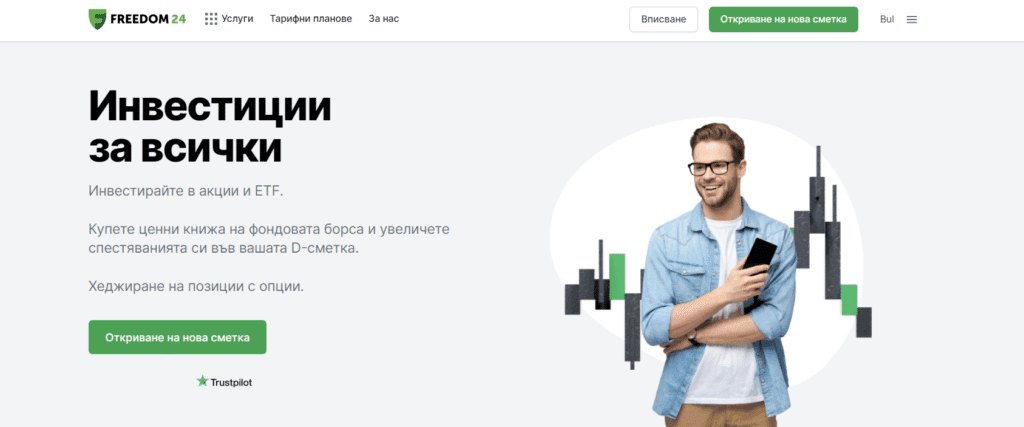Click the Freedom24 green shield logo
The width and height of the screenshot is (1024, 427).
click(97, 19)
